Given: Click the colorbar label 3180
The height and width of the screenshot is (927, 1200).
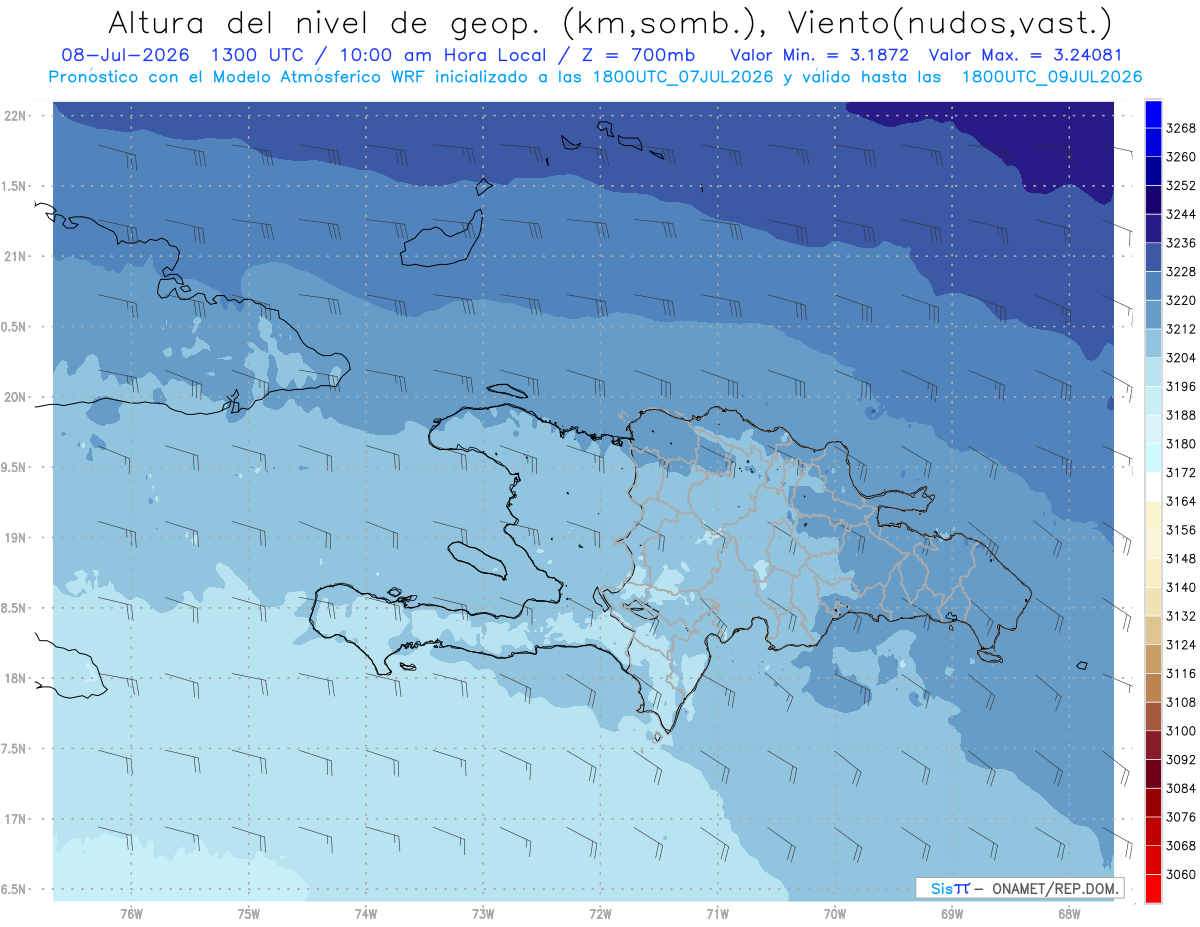Looking at the screenshot, I should (1181, 444).
